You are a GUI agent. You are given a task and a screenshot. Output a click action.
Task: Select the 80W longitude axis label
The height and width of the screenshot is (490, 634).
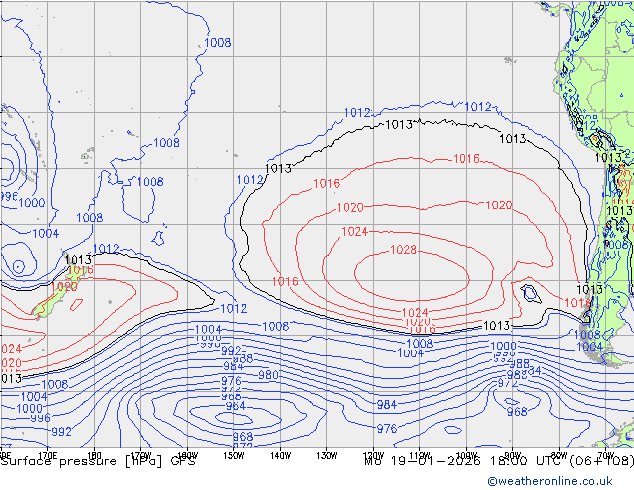click(x=559, y=456)
